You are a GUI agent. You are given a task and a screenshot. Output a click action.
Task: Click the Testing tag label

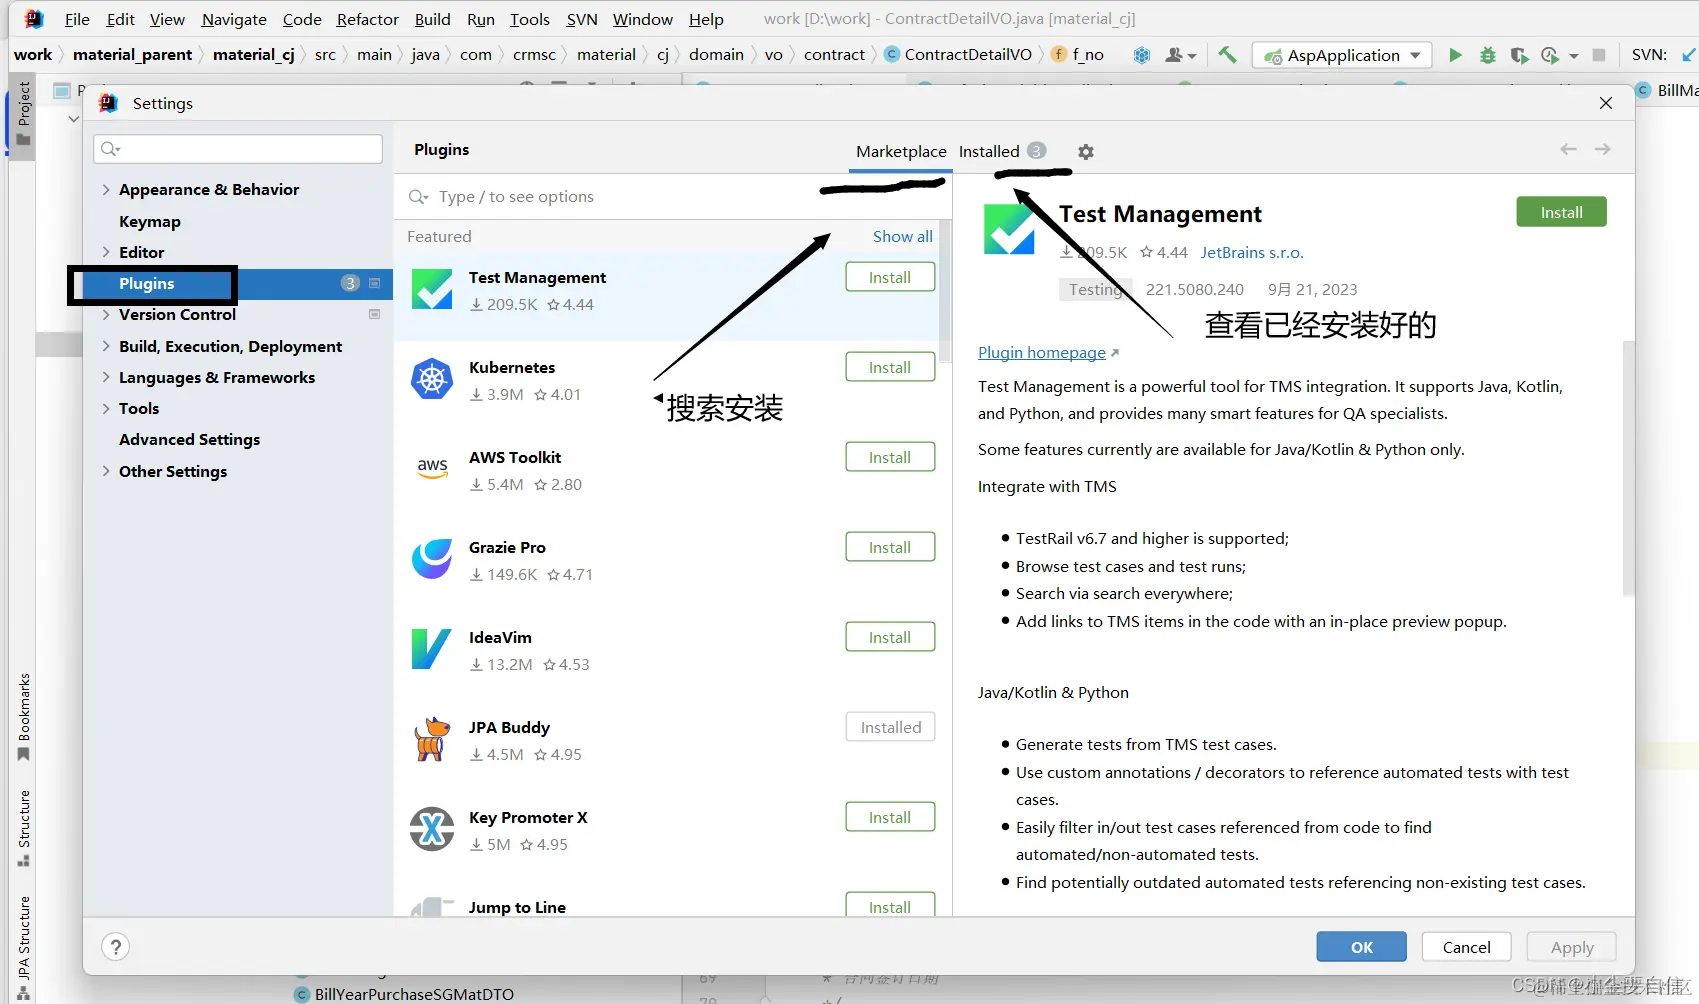[x=1095, y=289]
